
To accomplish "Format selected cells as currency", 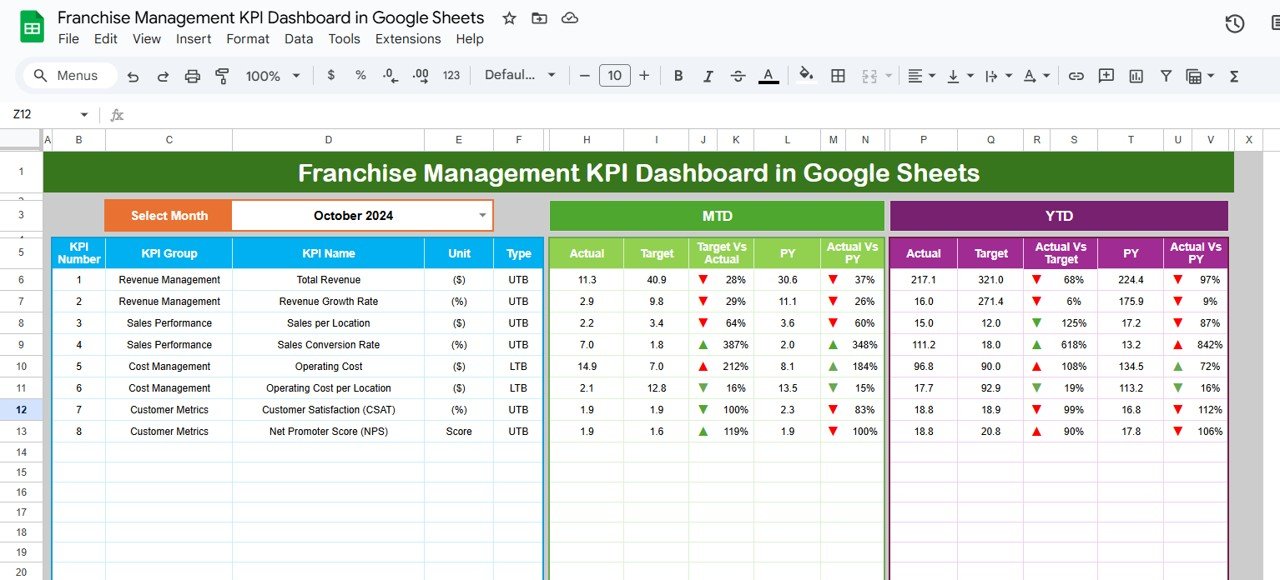I will [331, 74].
